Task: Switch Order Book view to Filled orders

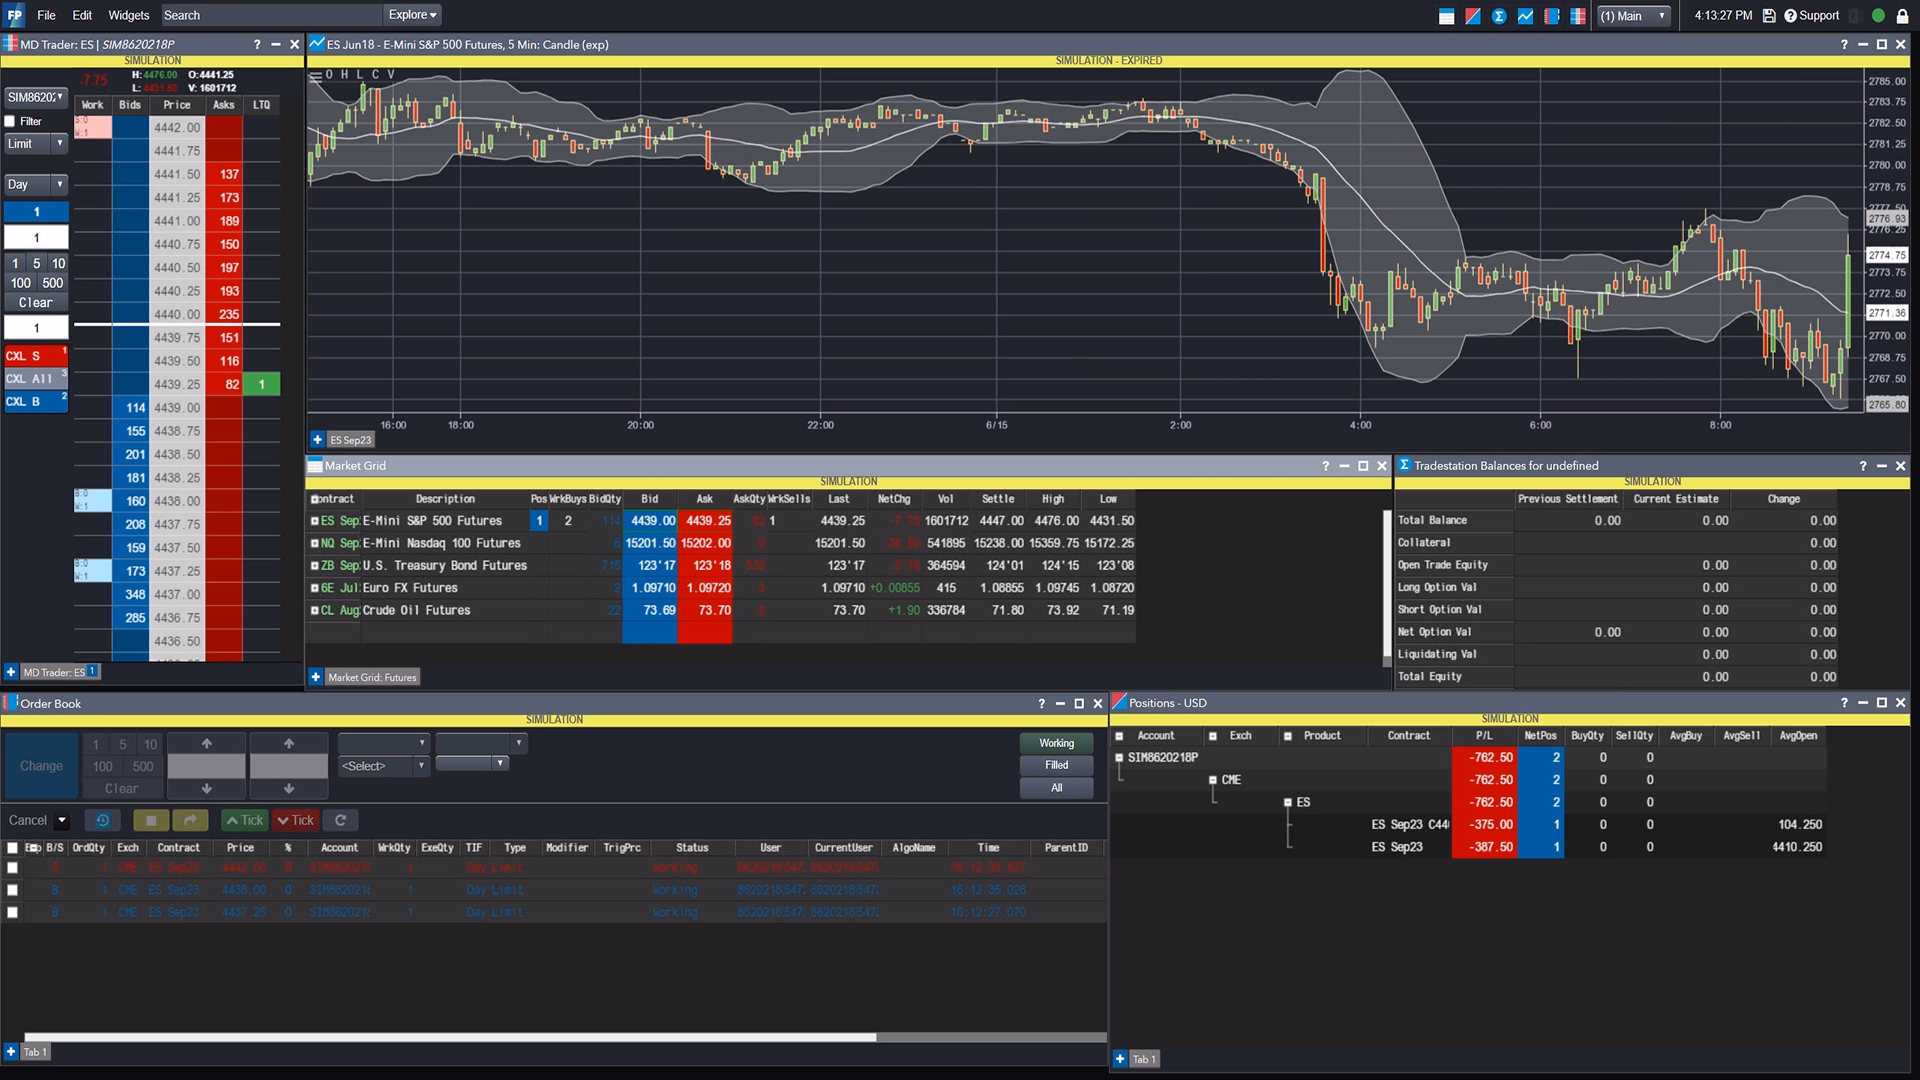Action: (x=1056, y=765)
